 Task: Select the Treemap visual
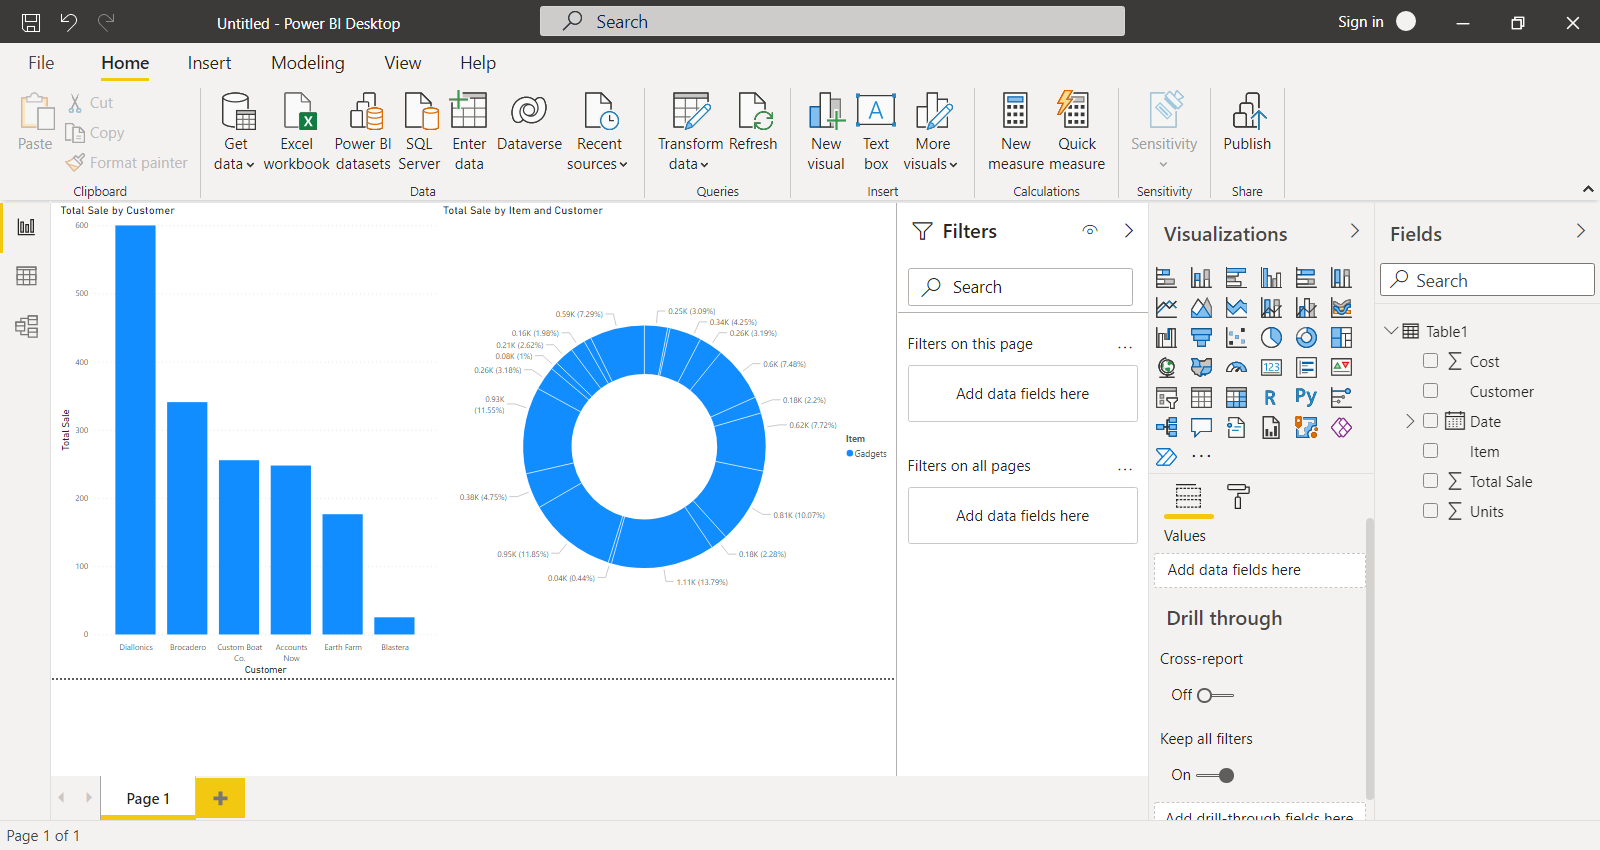coord(1341,338)
